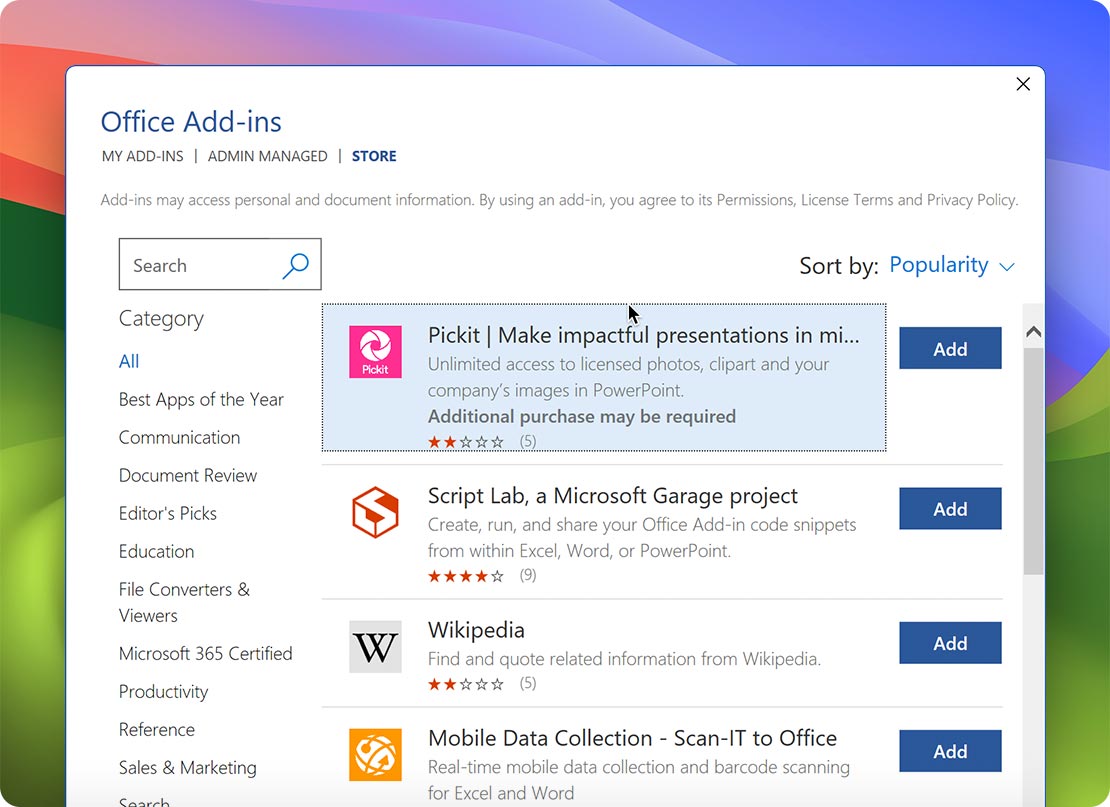Image resolution: width=1110 pixels, height=807 pixels.
Task: Add the Wikipedia add-in
Action: coord(949,643)
